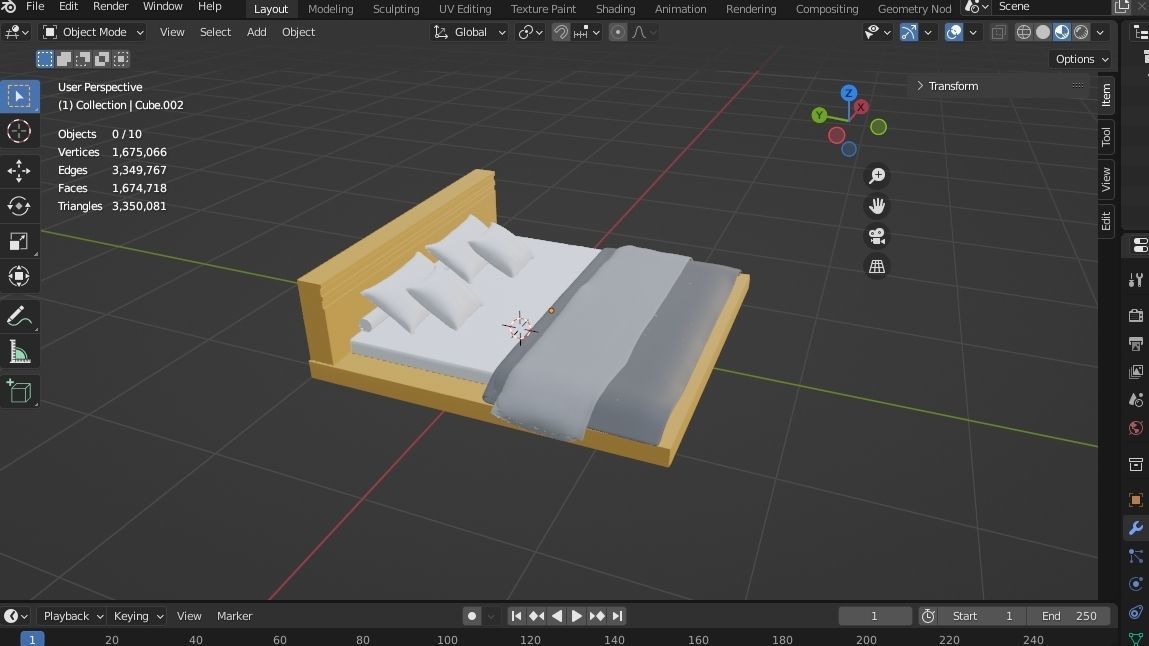1149x646 pixels.
Task: Toggle snapping magnet
Action: 561,32
